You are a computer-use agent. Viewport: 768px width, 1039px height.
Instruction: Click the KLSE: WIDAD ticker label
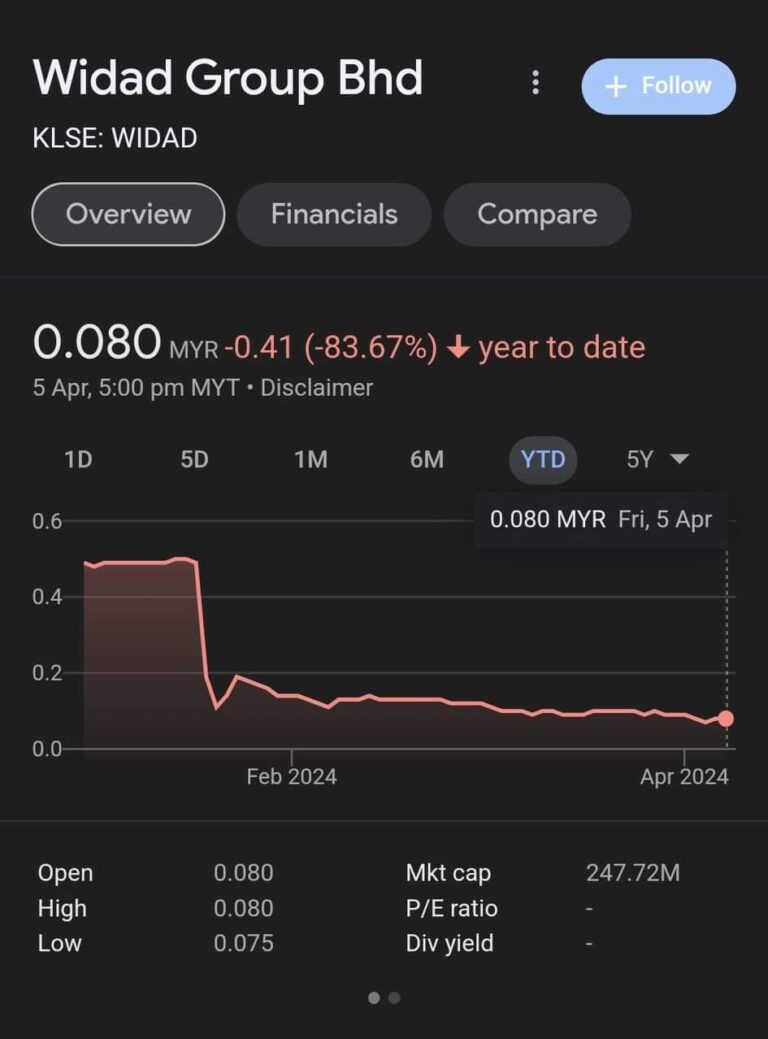click(x=115, y=138)
